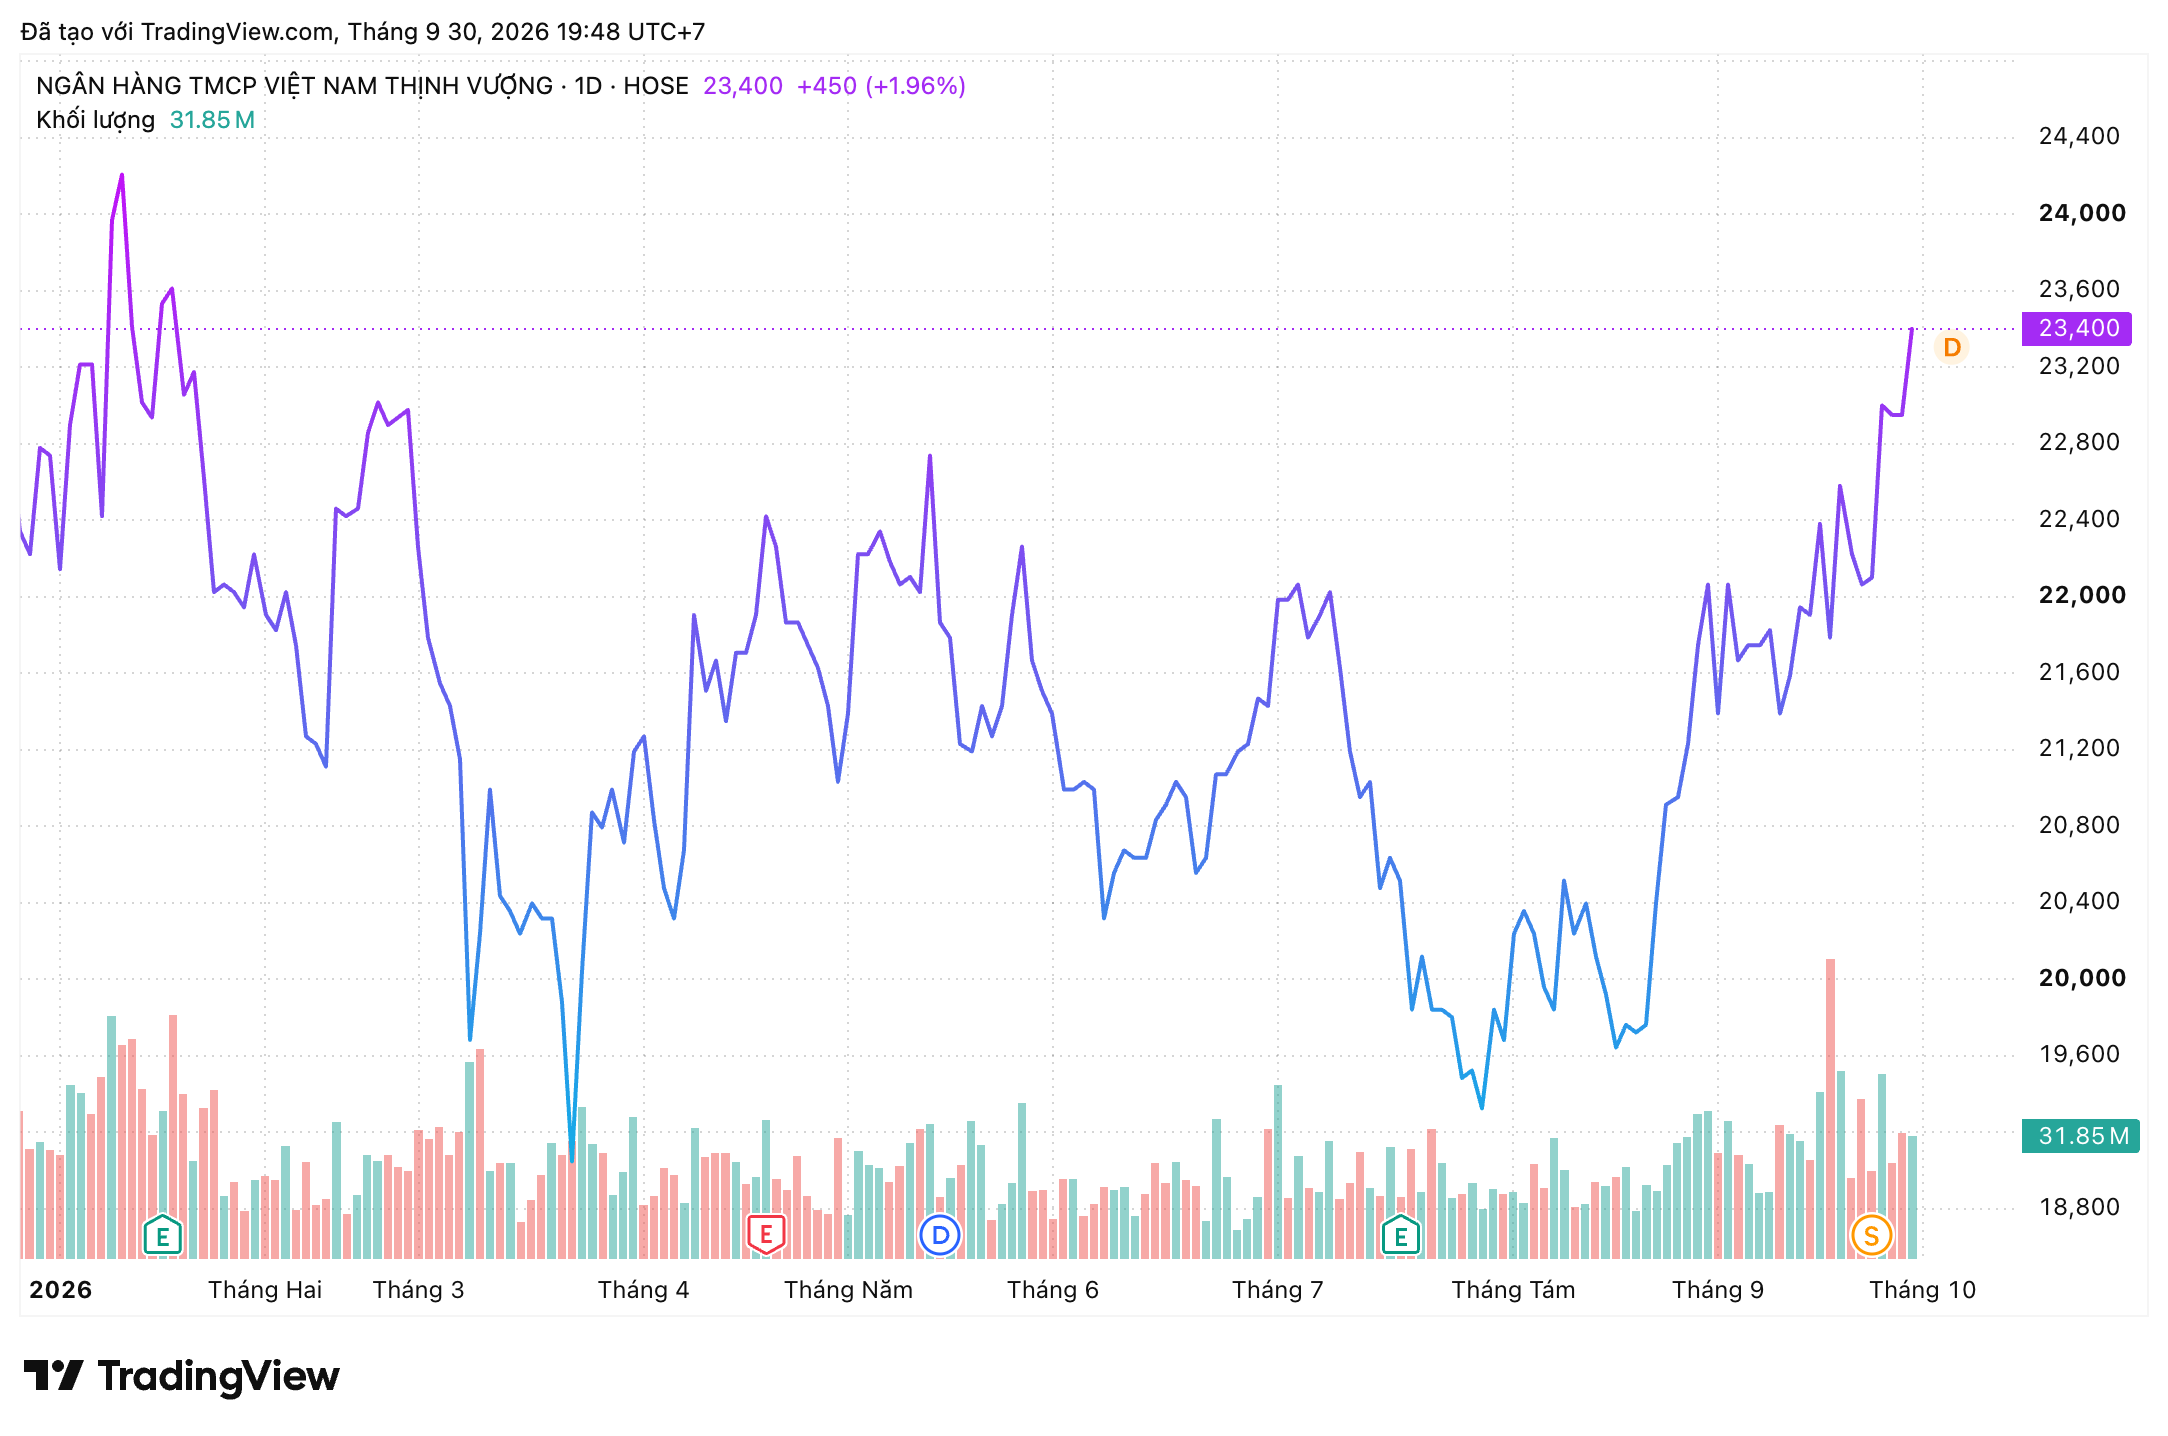Click the Tháng Năm label on the time axis
Screen dimensions: 2168x1436
point(848,1290)
